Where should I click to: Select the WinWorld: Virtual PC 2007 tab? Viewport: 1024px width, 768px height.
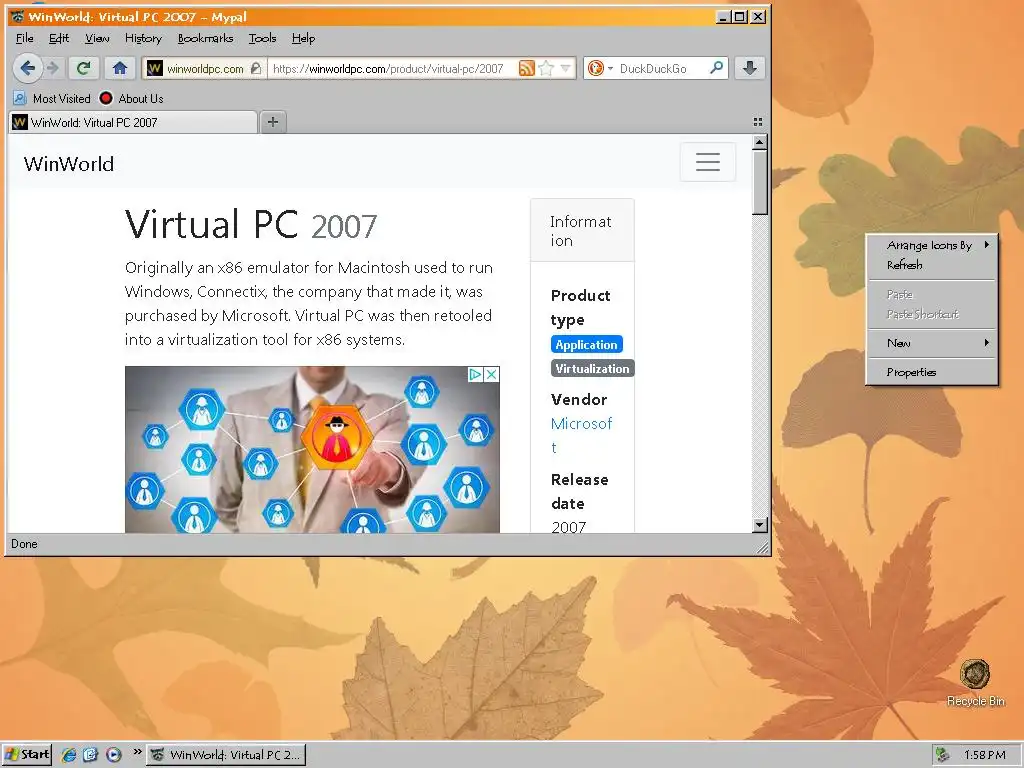coord(133,122)
